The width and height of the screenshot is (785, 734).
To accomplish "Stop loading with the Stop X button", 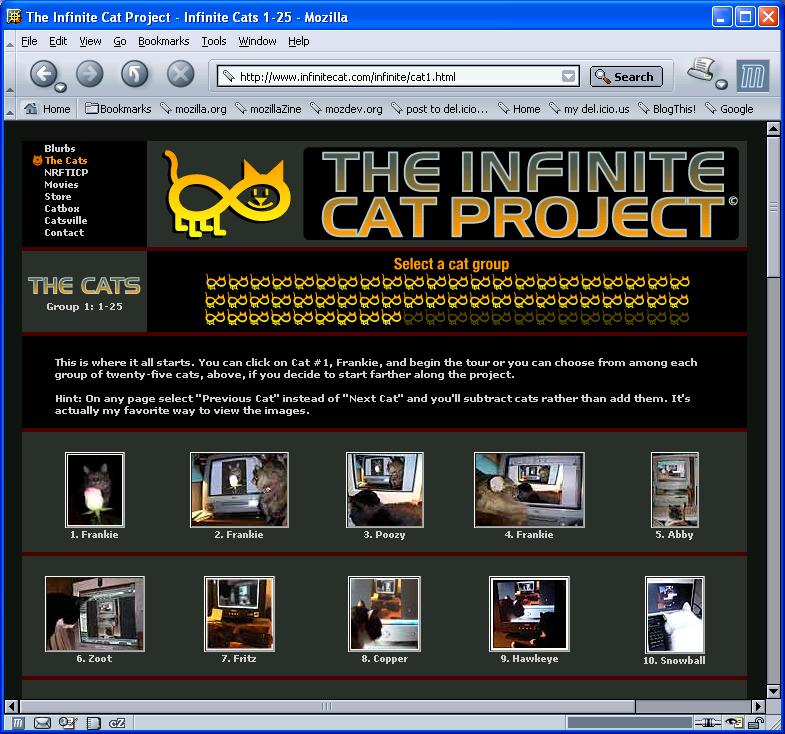I will click(x=180, y=74).
